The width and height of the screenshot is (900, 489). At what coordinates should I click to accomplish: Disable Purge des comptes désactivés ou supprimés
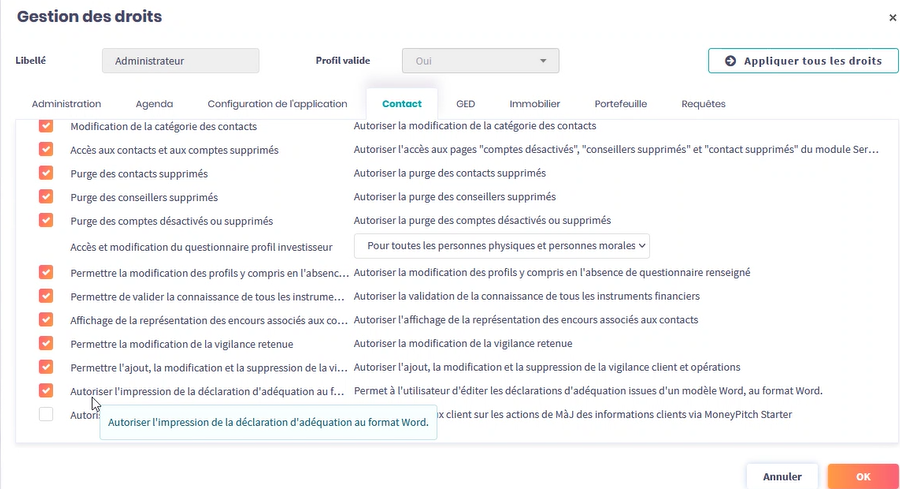click(46, 220)
